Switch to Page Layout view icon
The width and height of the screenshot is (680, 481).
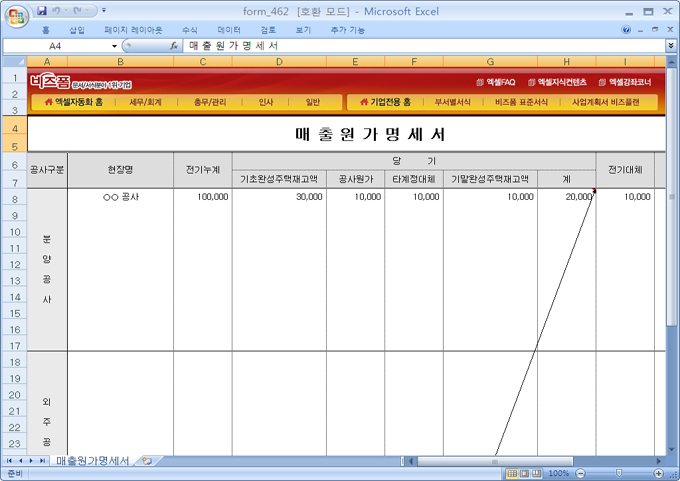pyautogui.click(x=525, y=473)
